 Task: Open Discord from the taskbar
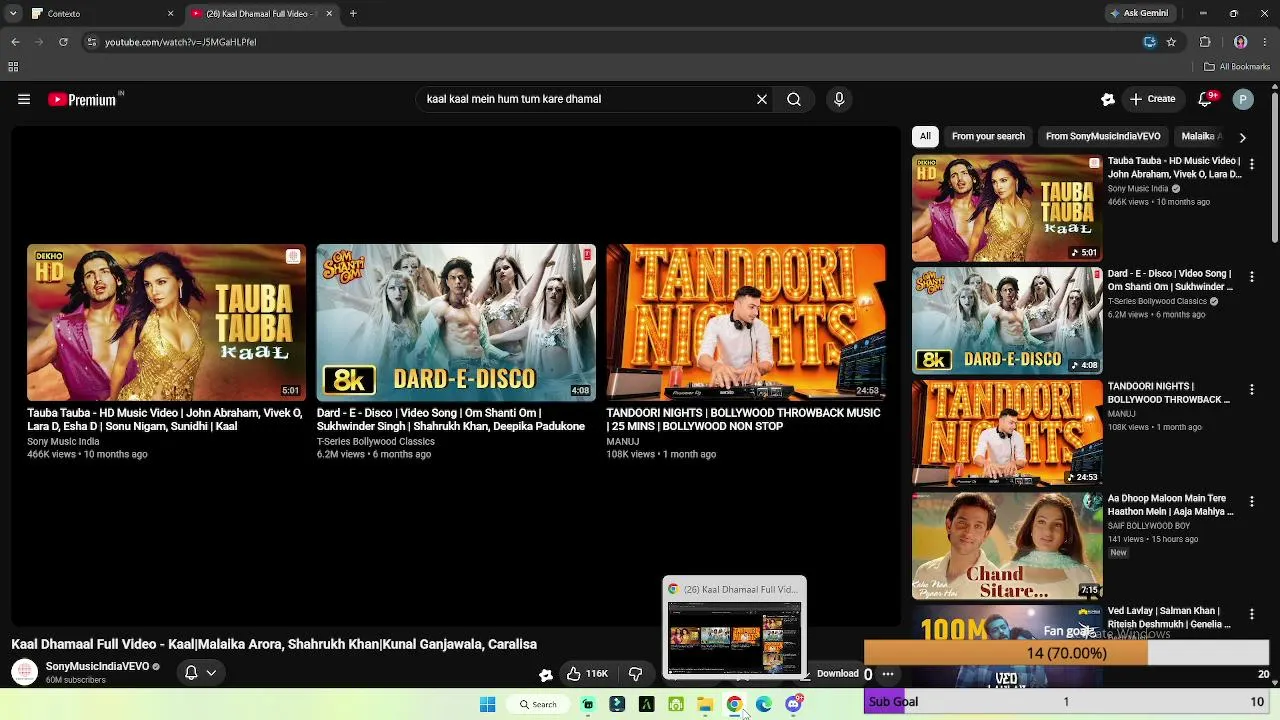(794, 704)
